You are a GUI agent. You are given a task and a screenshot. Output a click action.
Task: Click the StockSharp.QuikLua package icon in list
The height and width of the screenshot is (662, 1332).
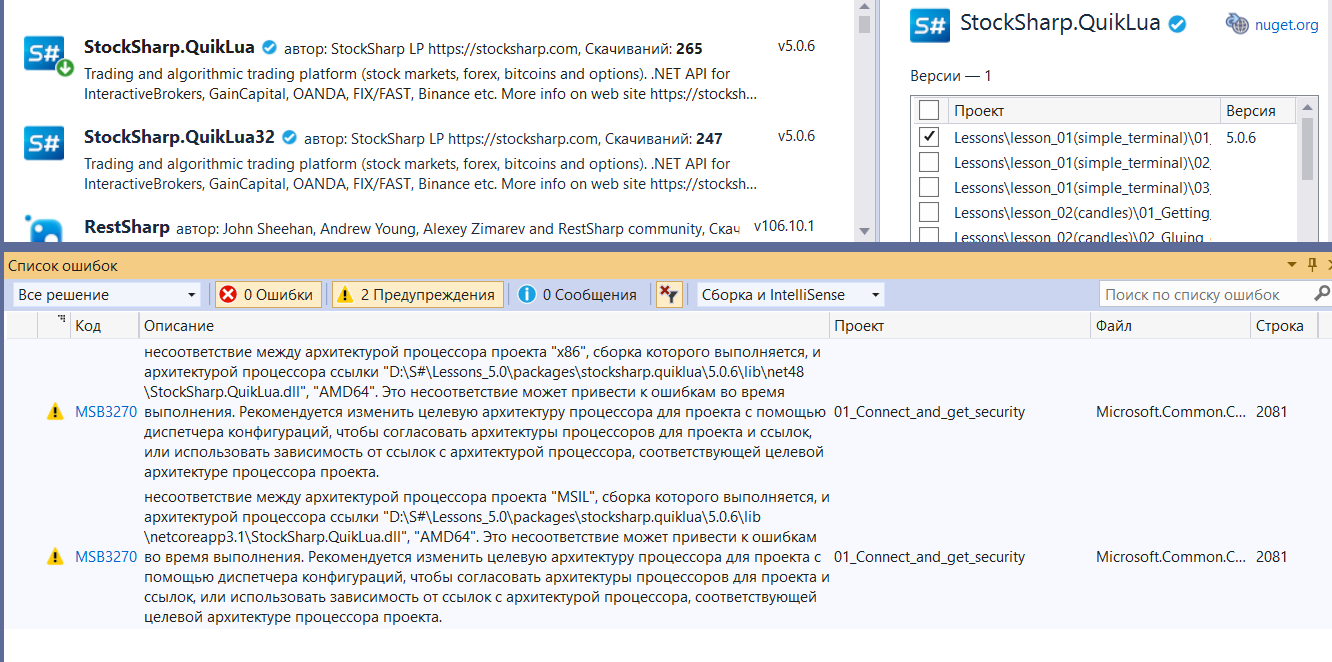pos(46,54)
